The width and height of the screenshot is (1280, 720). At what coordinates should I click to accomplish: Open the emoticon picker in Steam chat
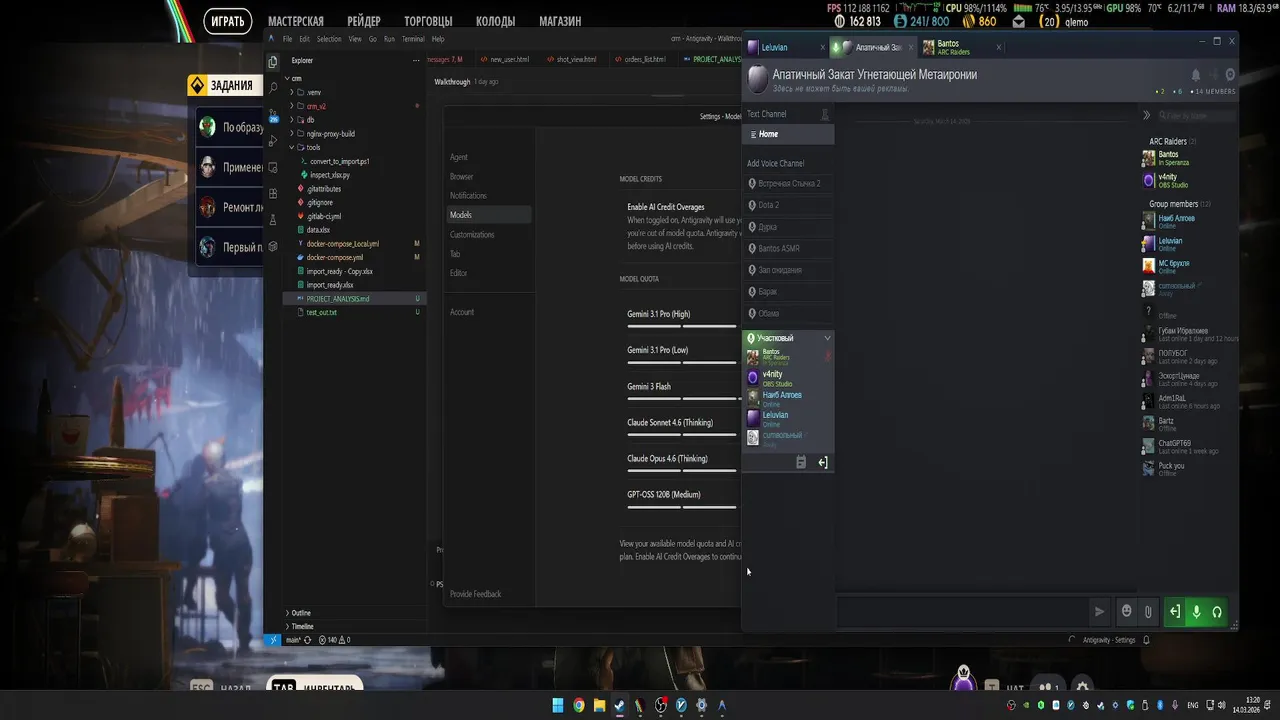click(1126, 611)
